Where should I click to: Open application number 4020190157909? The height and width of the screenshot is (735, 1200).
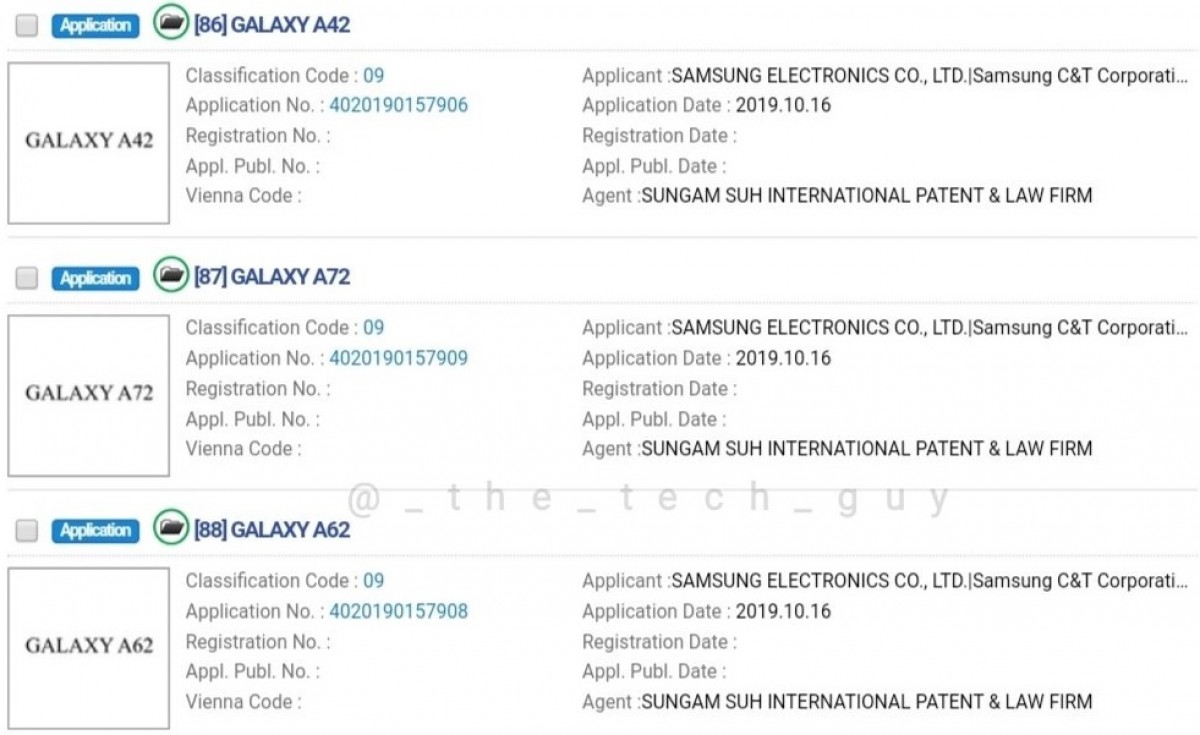pyautogui.click(x=398, y=358)
